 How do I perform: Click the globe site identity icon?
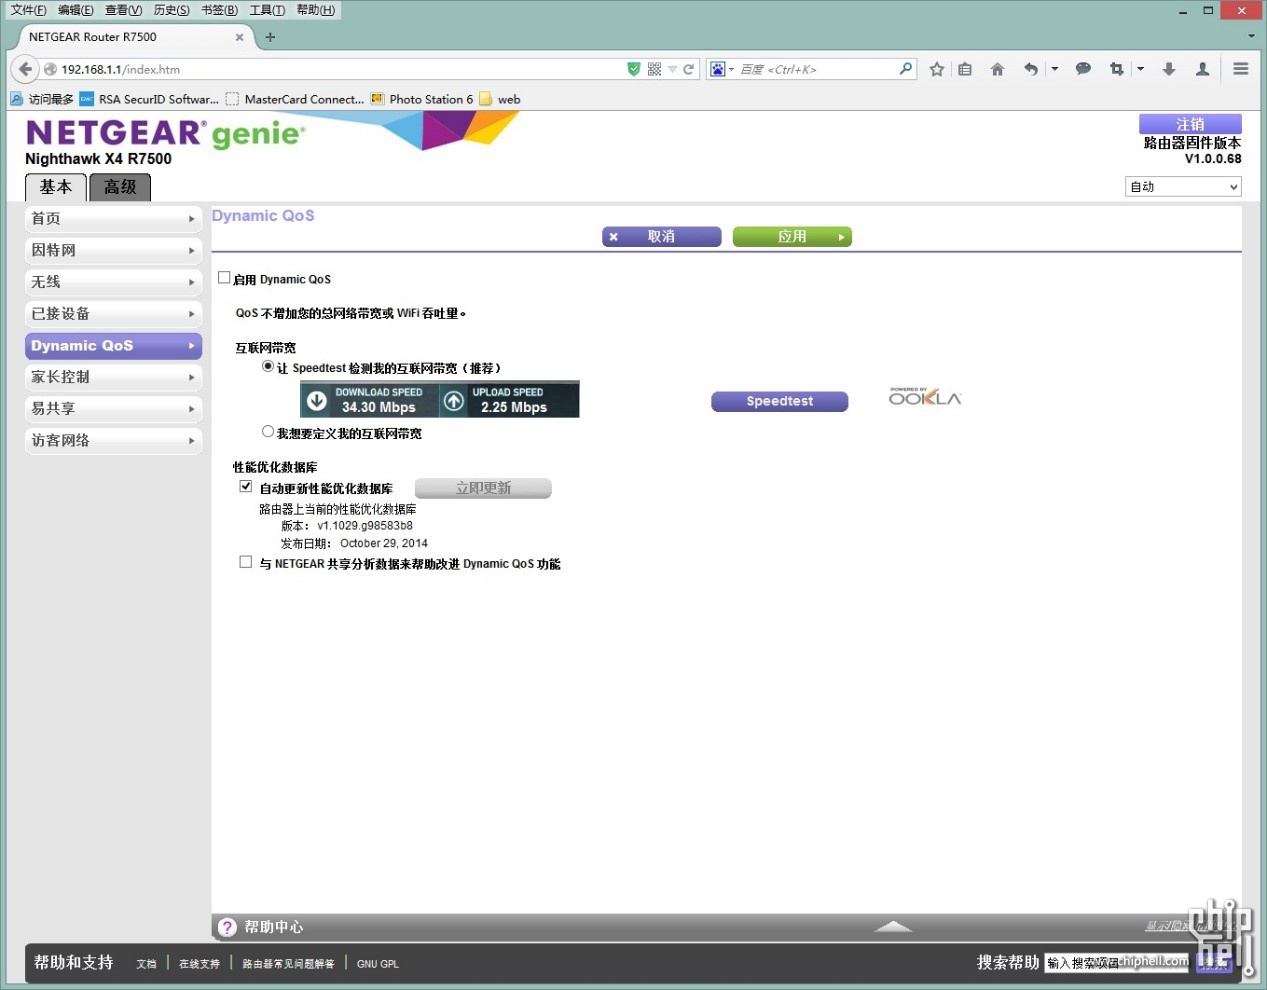[50, 70]
